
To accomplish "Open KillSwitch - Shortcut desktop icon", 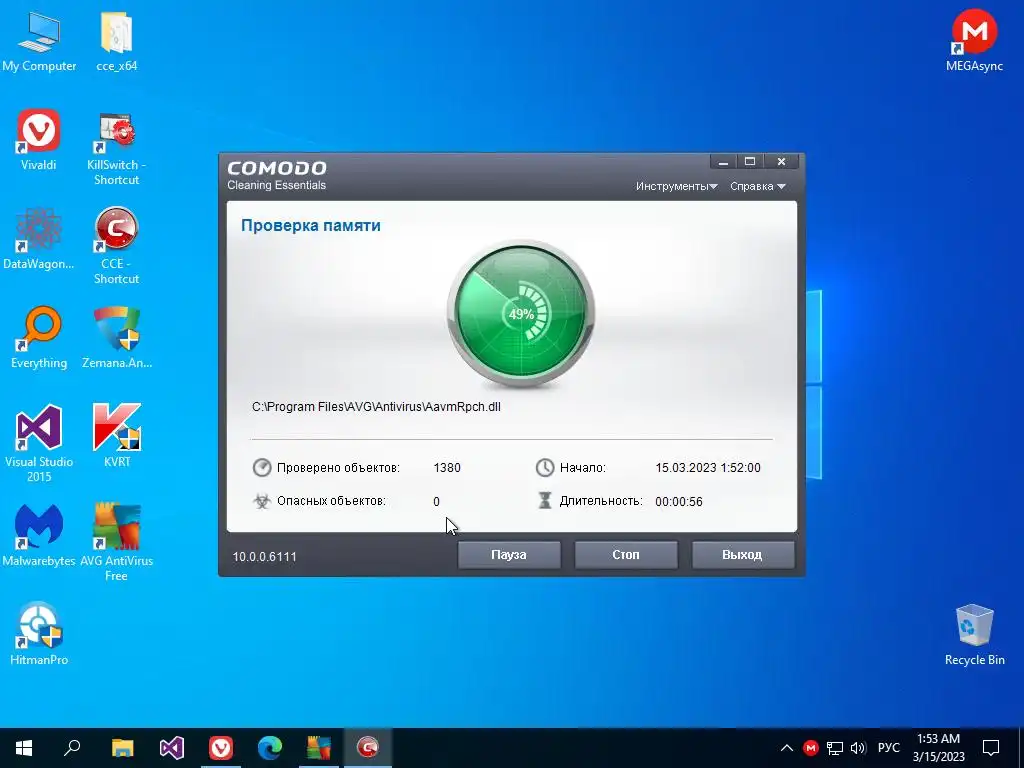I will coord(116,148).
